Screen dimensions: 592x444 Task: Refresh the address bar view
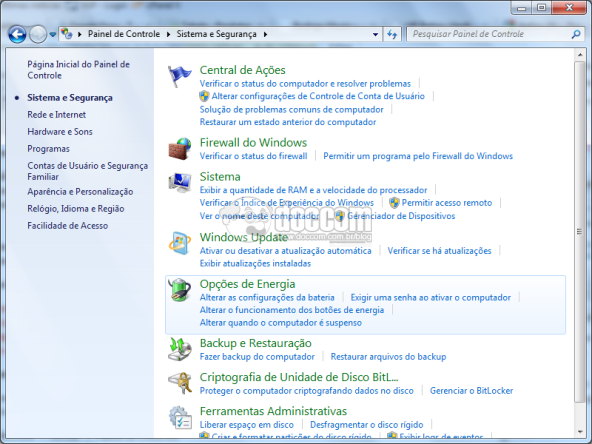coord(392,34)
